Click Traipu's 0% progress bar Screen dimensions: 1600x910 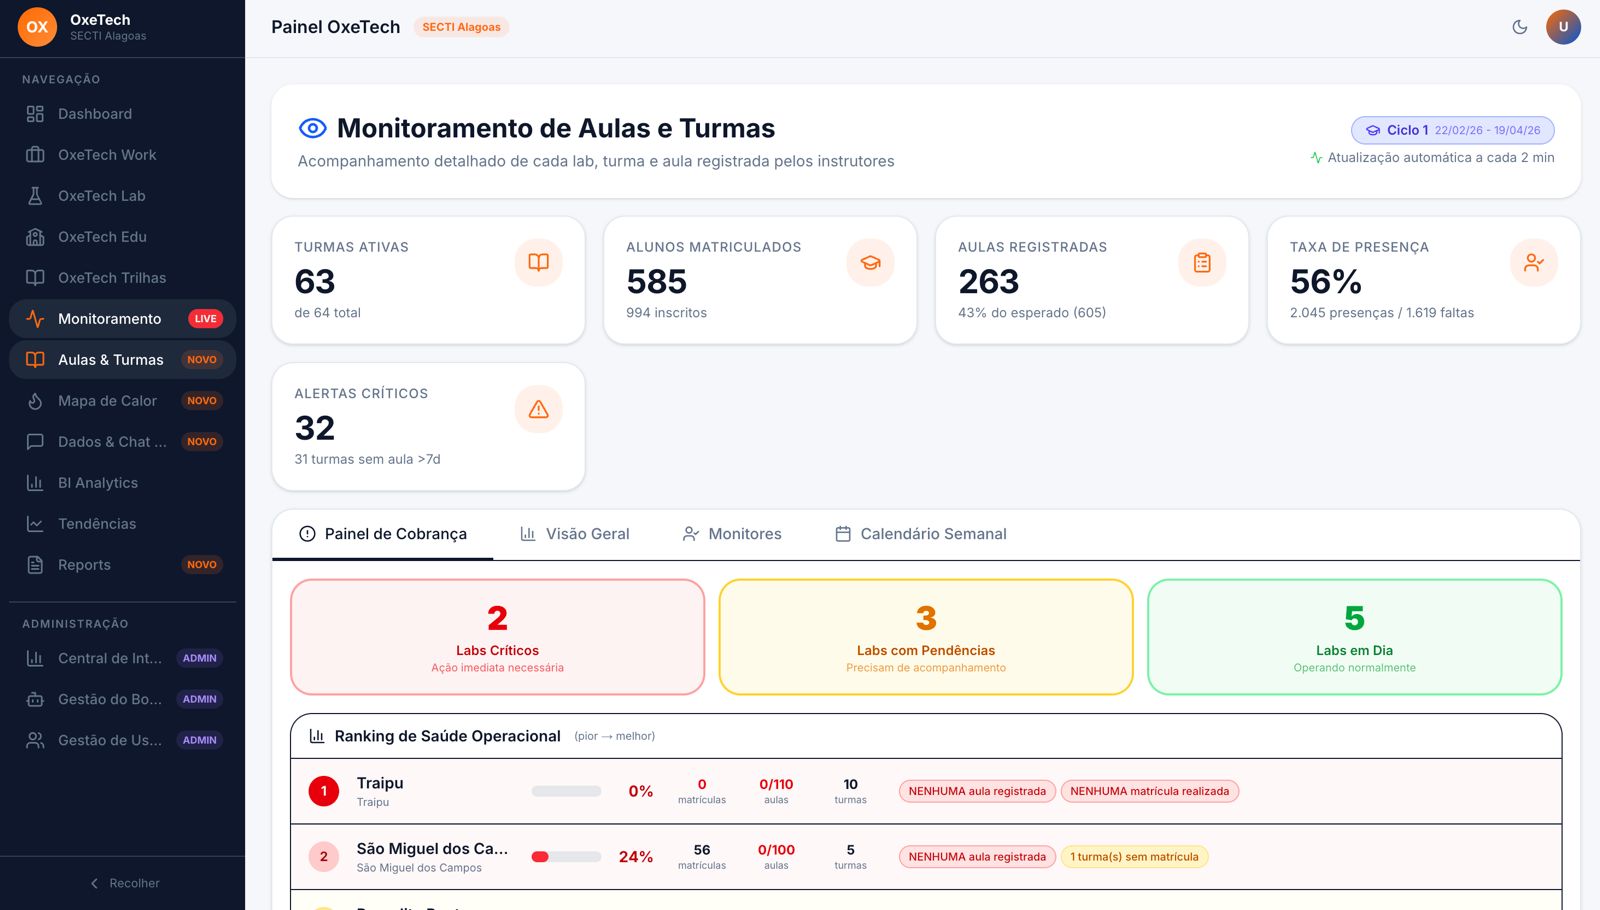565,790
